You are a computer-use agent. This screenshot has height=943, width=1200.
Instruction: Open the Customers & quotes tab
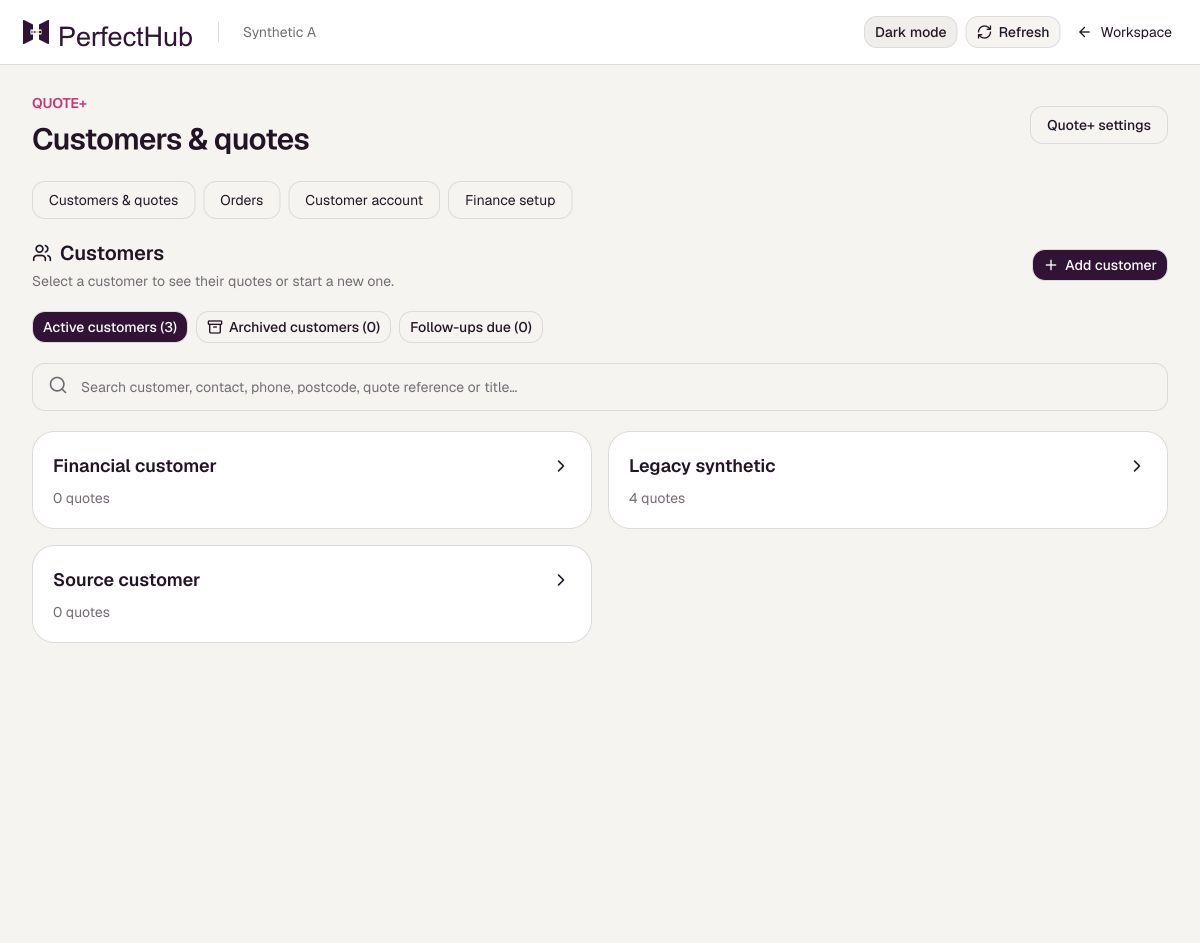(x=114, y=200)
